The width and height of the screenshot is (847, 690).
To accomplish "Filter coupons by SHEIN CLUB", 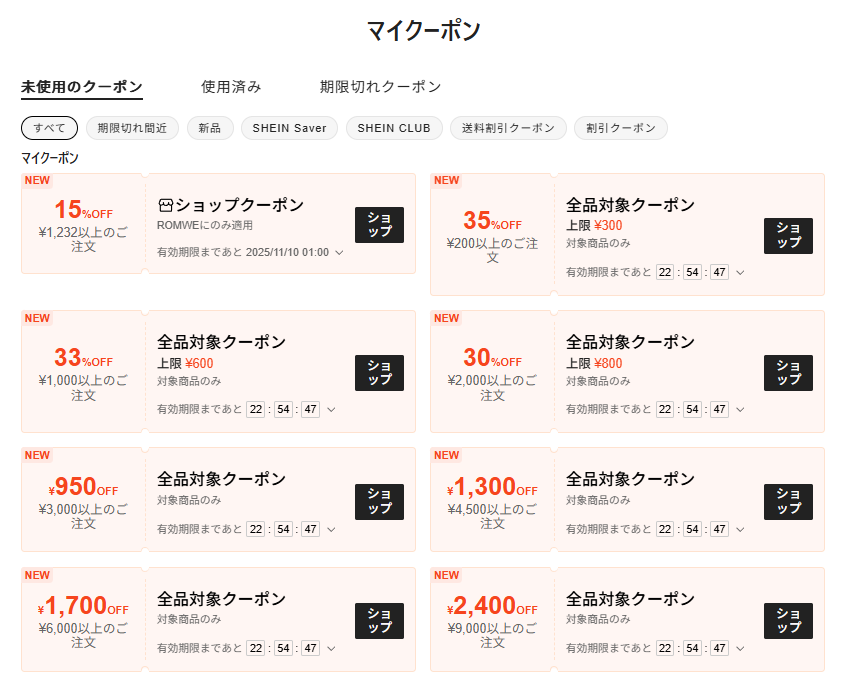I will (x=394, y=128).
